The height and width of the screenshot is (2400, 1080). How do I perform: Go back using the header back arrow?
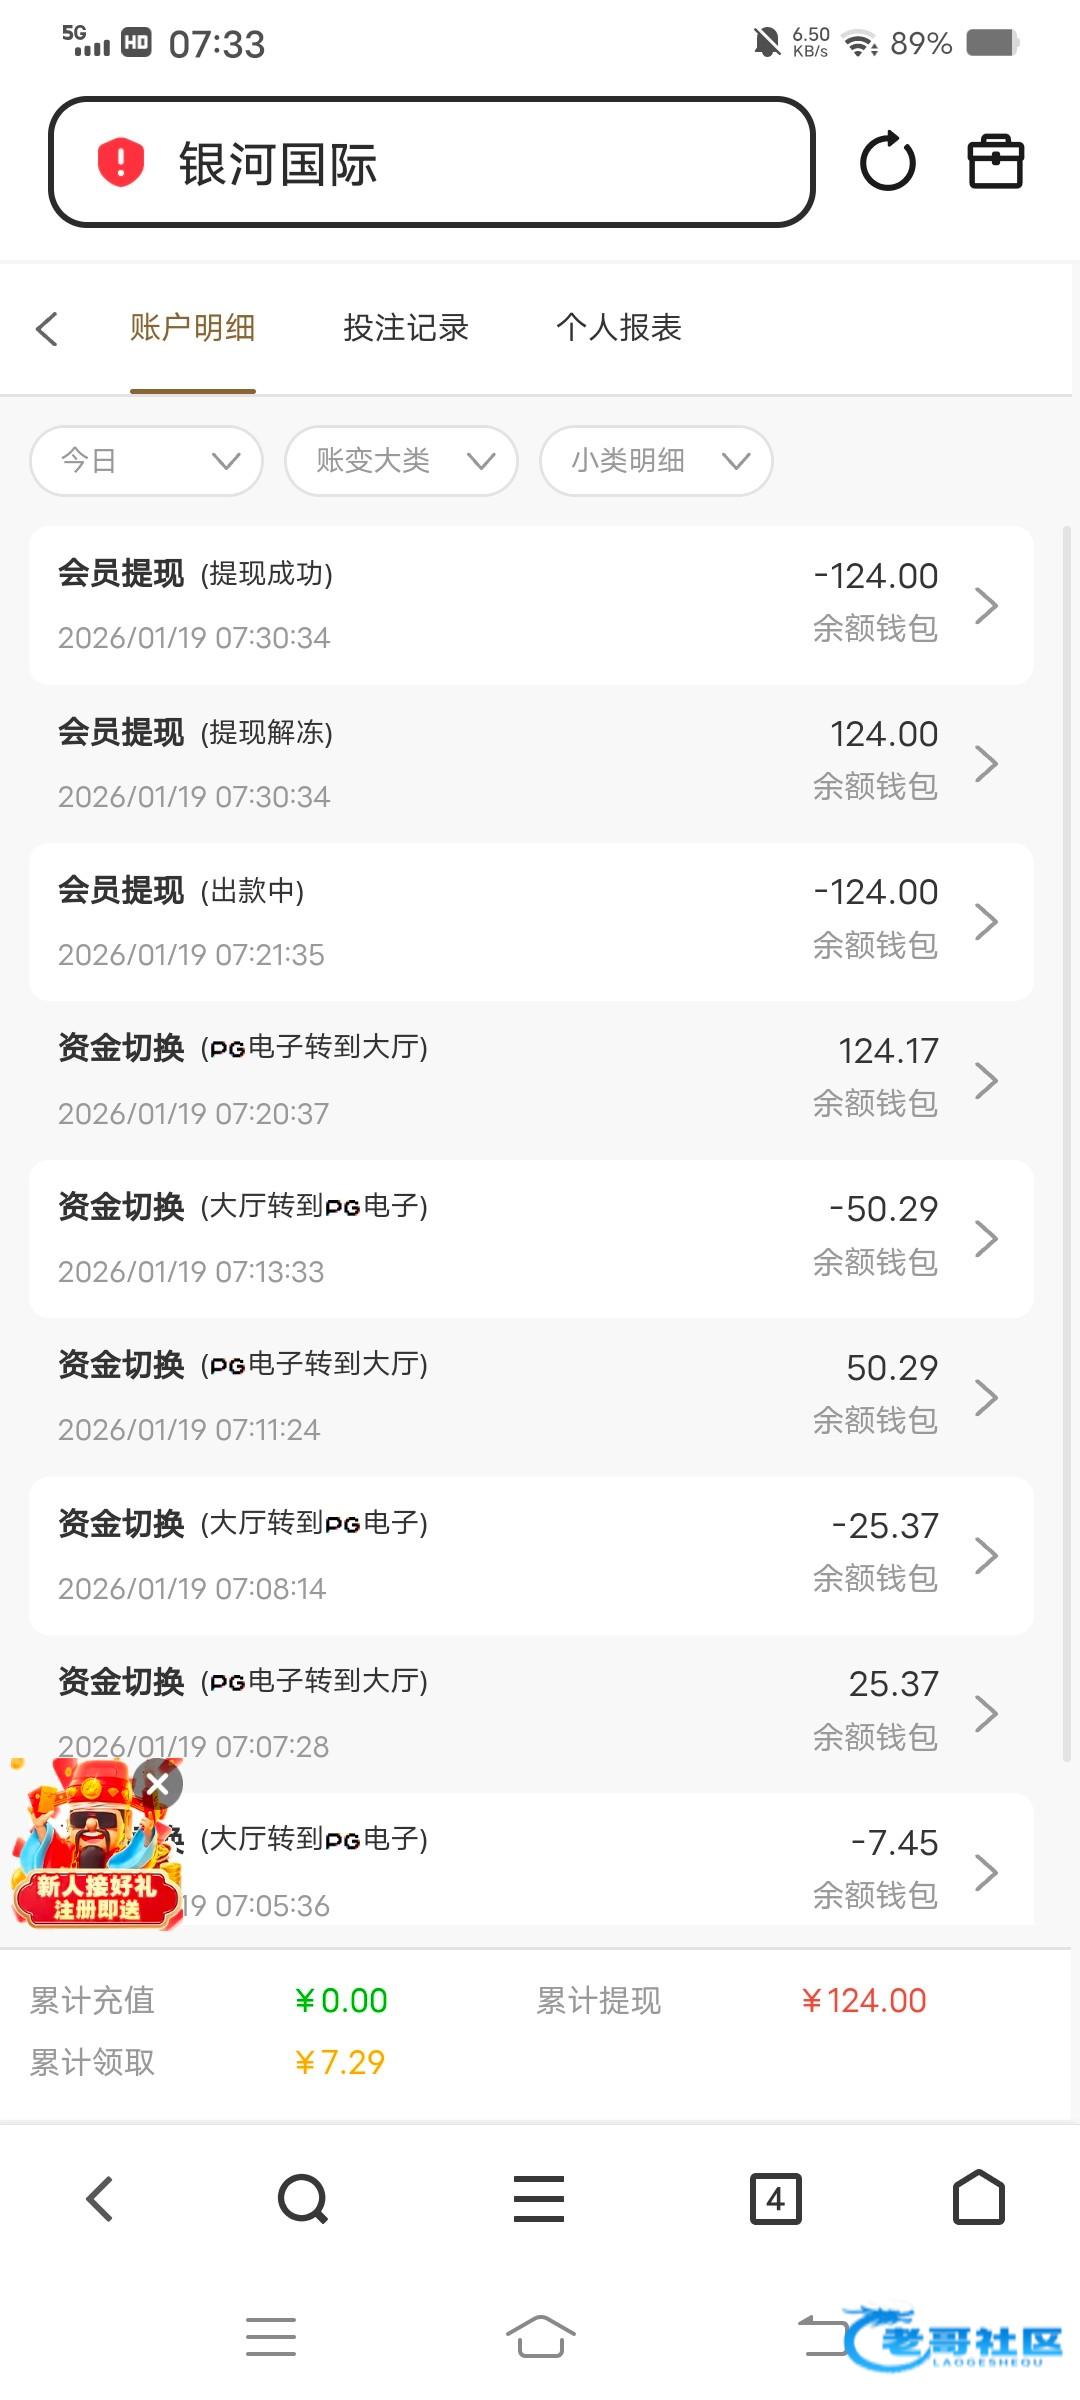pos(47,329)
